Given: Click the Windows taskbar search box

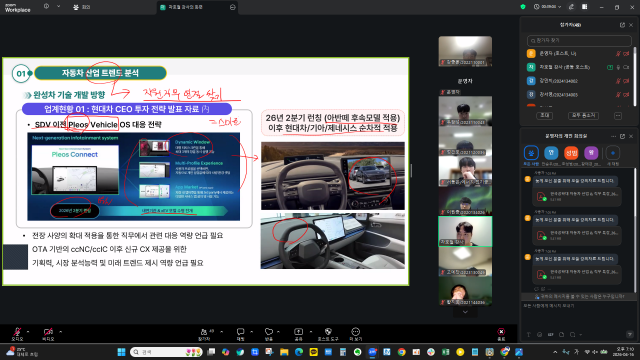Looking at the screenshot, I should click(166, 352).
